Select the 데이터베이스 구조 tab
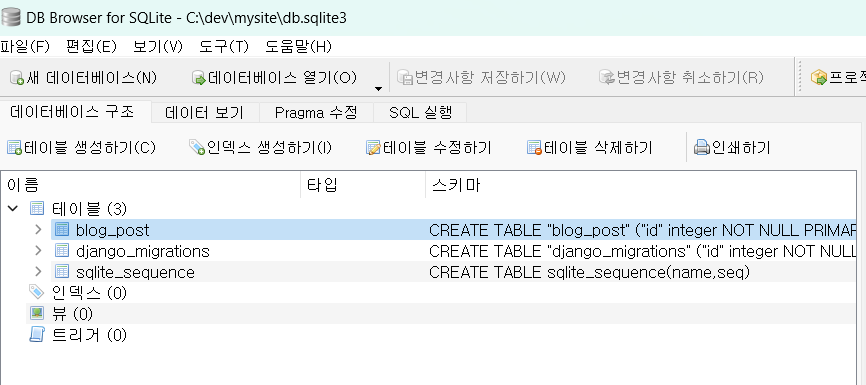866x385 pixels. 72,112
